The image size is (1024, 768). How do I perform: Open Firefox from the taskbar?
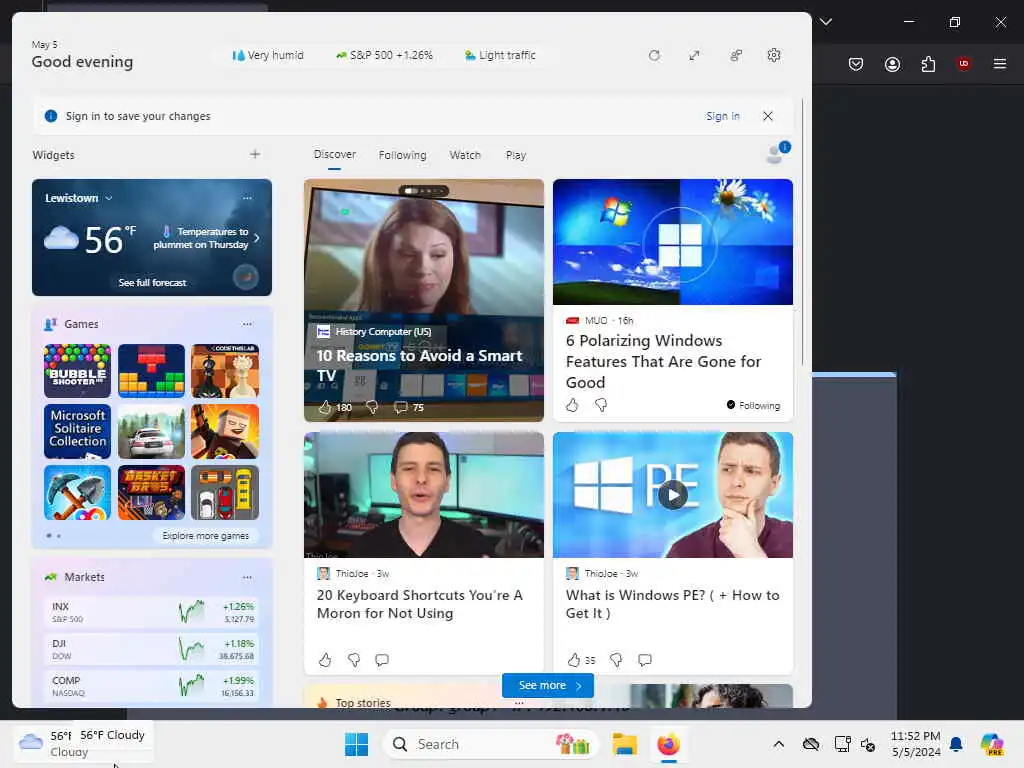[x=669, y=744]
